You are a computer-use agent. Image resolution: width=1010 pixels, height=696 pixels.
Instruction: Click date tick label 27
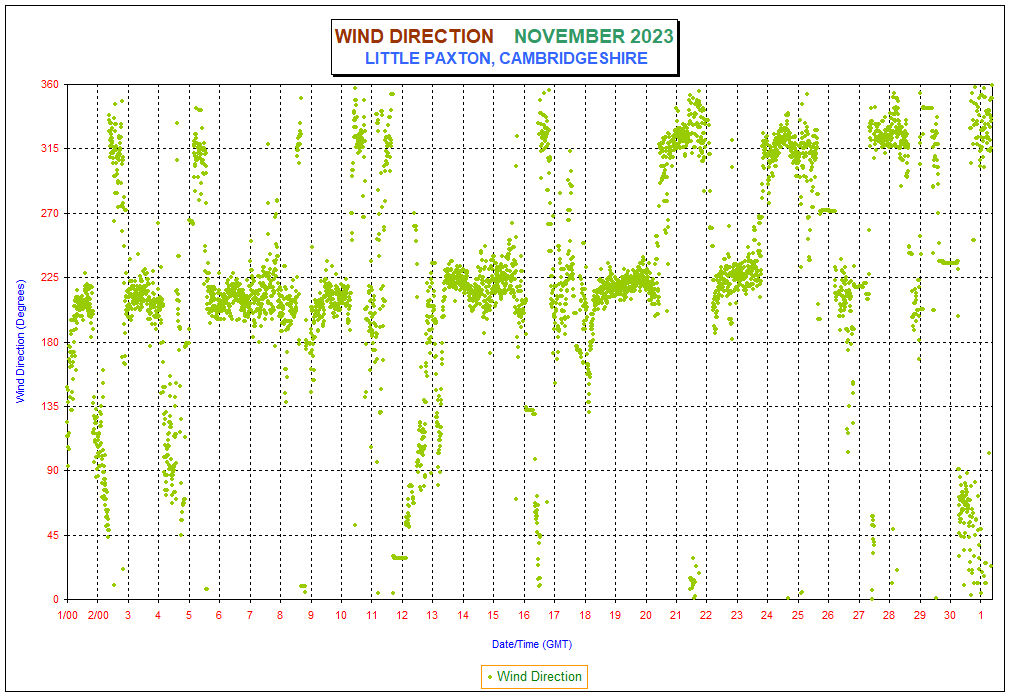pos(859,615)
